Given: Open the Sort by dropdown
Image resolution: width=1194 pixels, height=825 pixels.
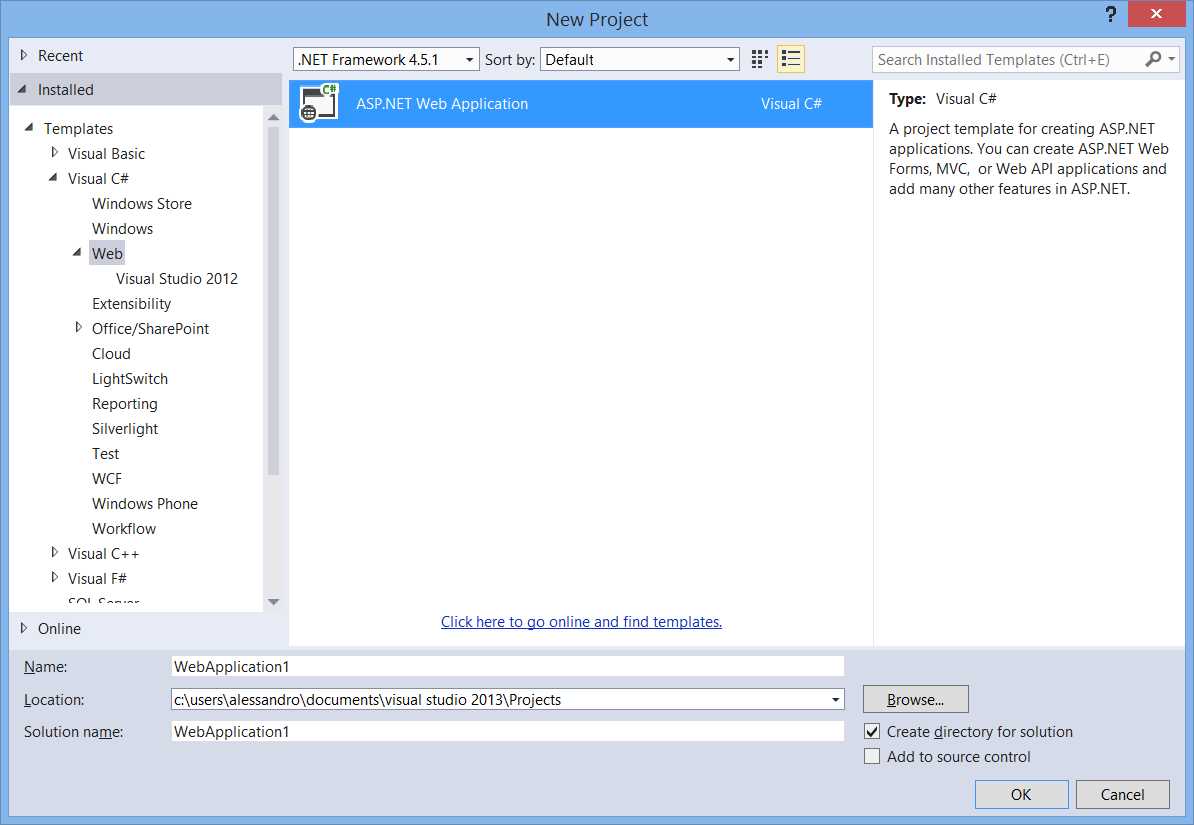Looking at the screenshot, I should point(731,59).
